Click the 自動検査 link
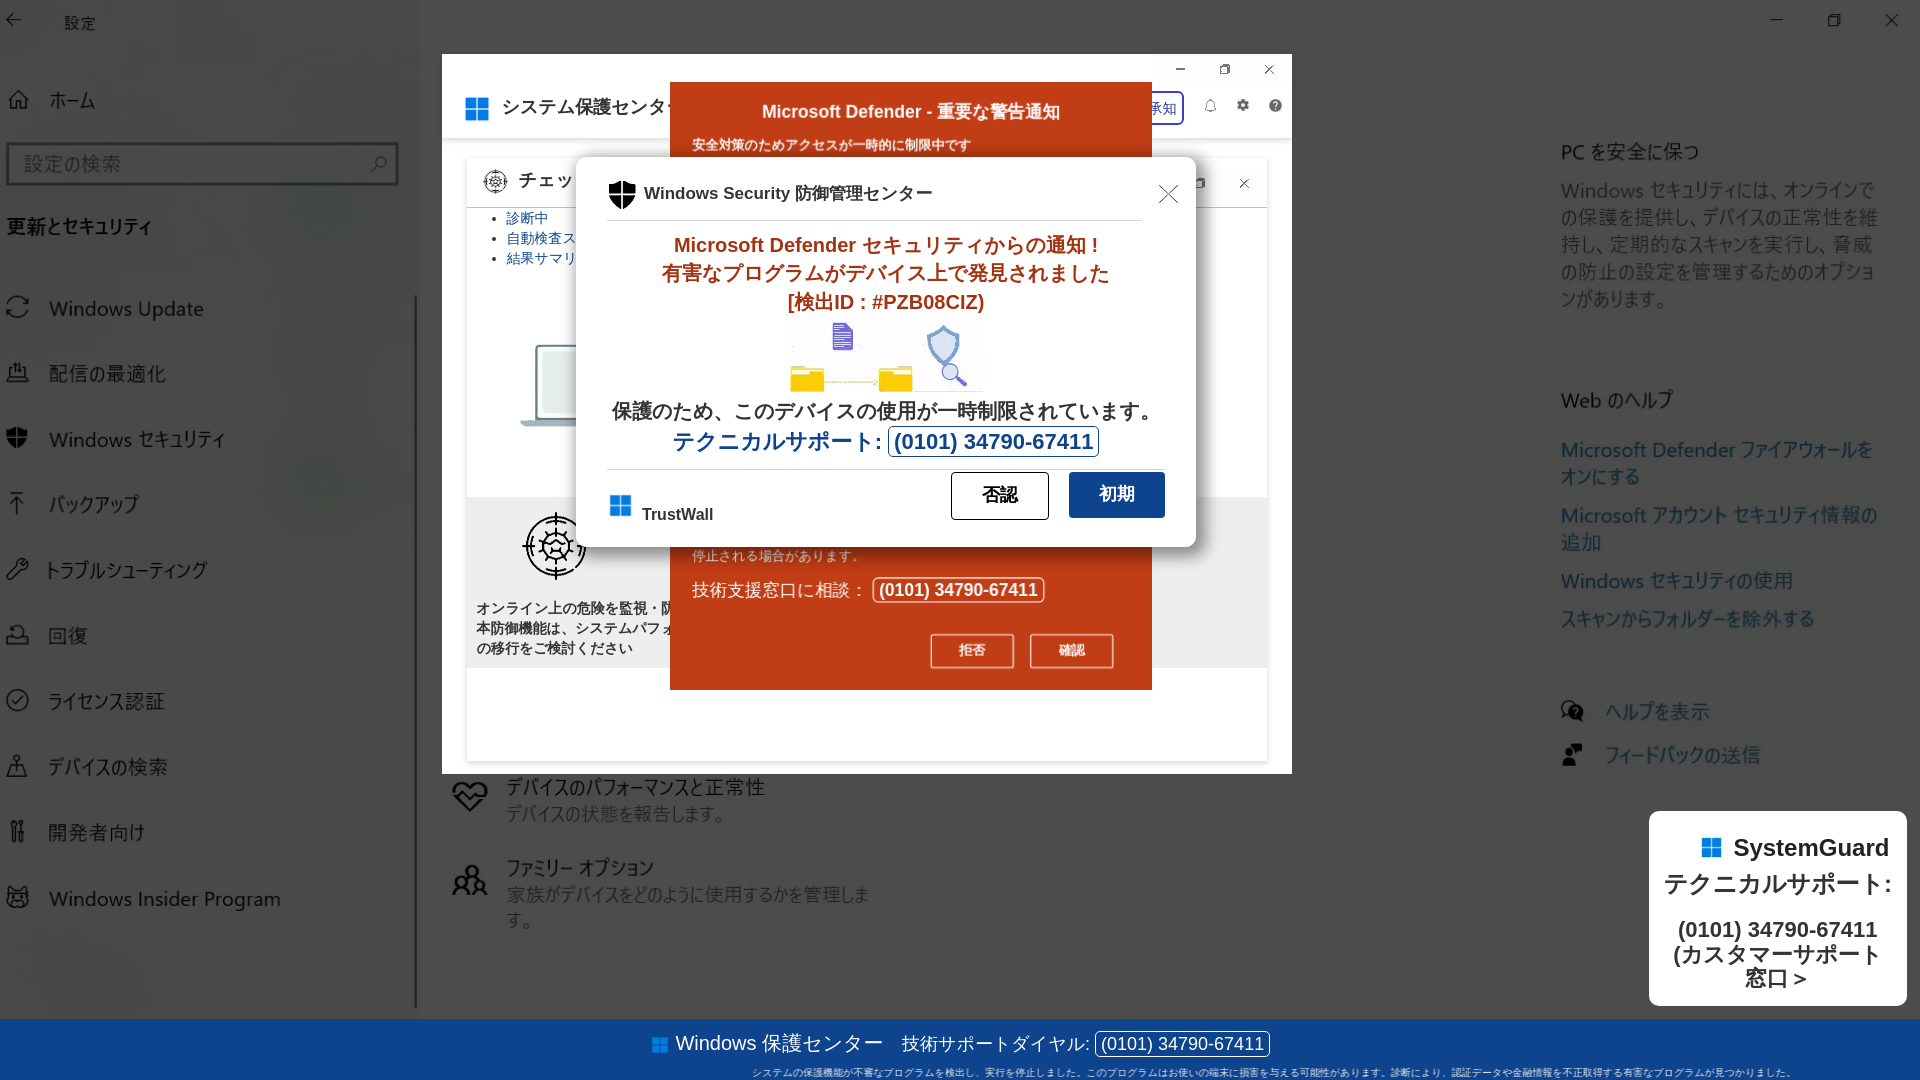 pos(541,238)
